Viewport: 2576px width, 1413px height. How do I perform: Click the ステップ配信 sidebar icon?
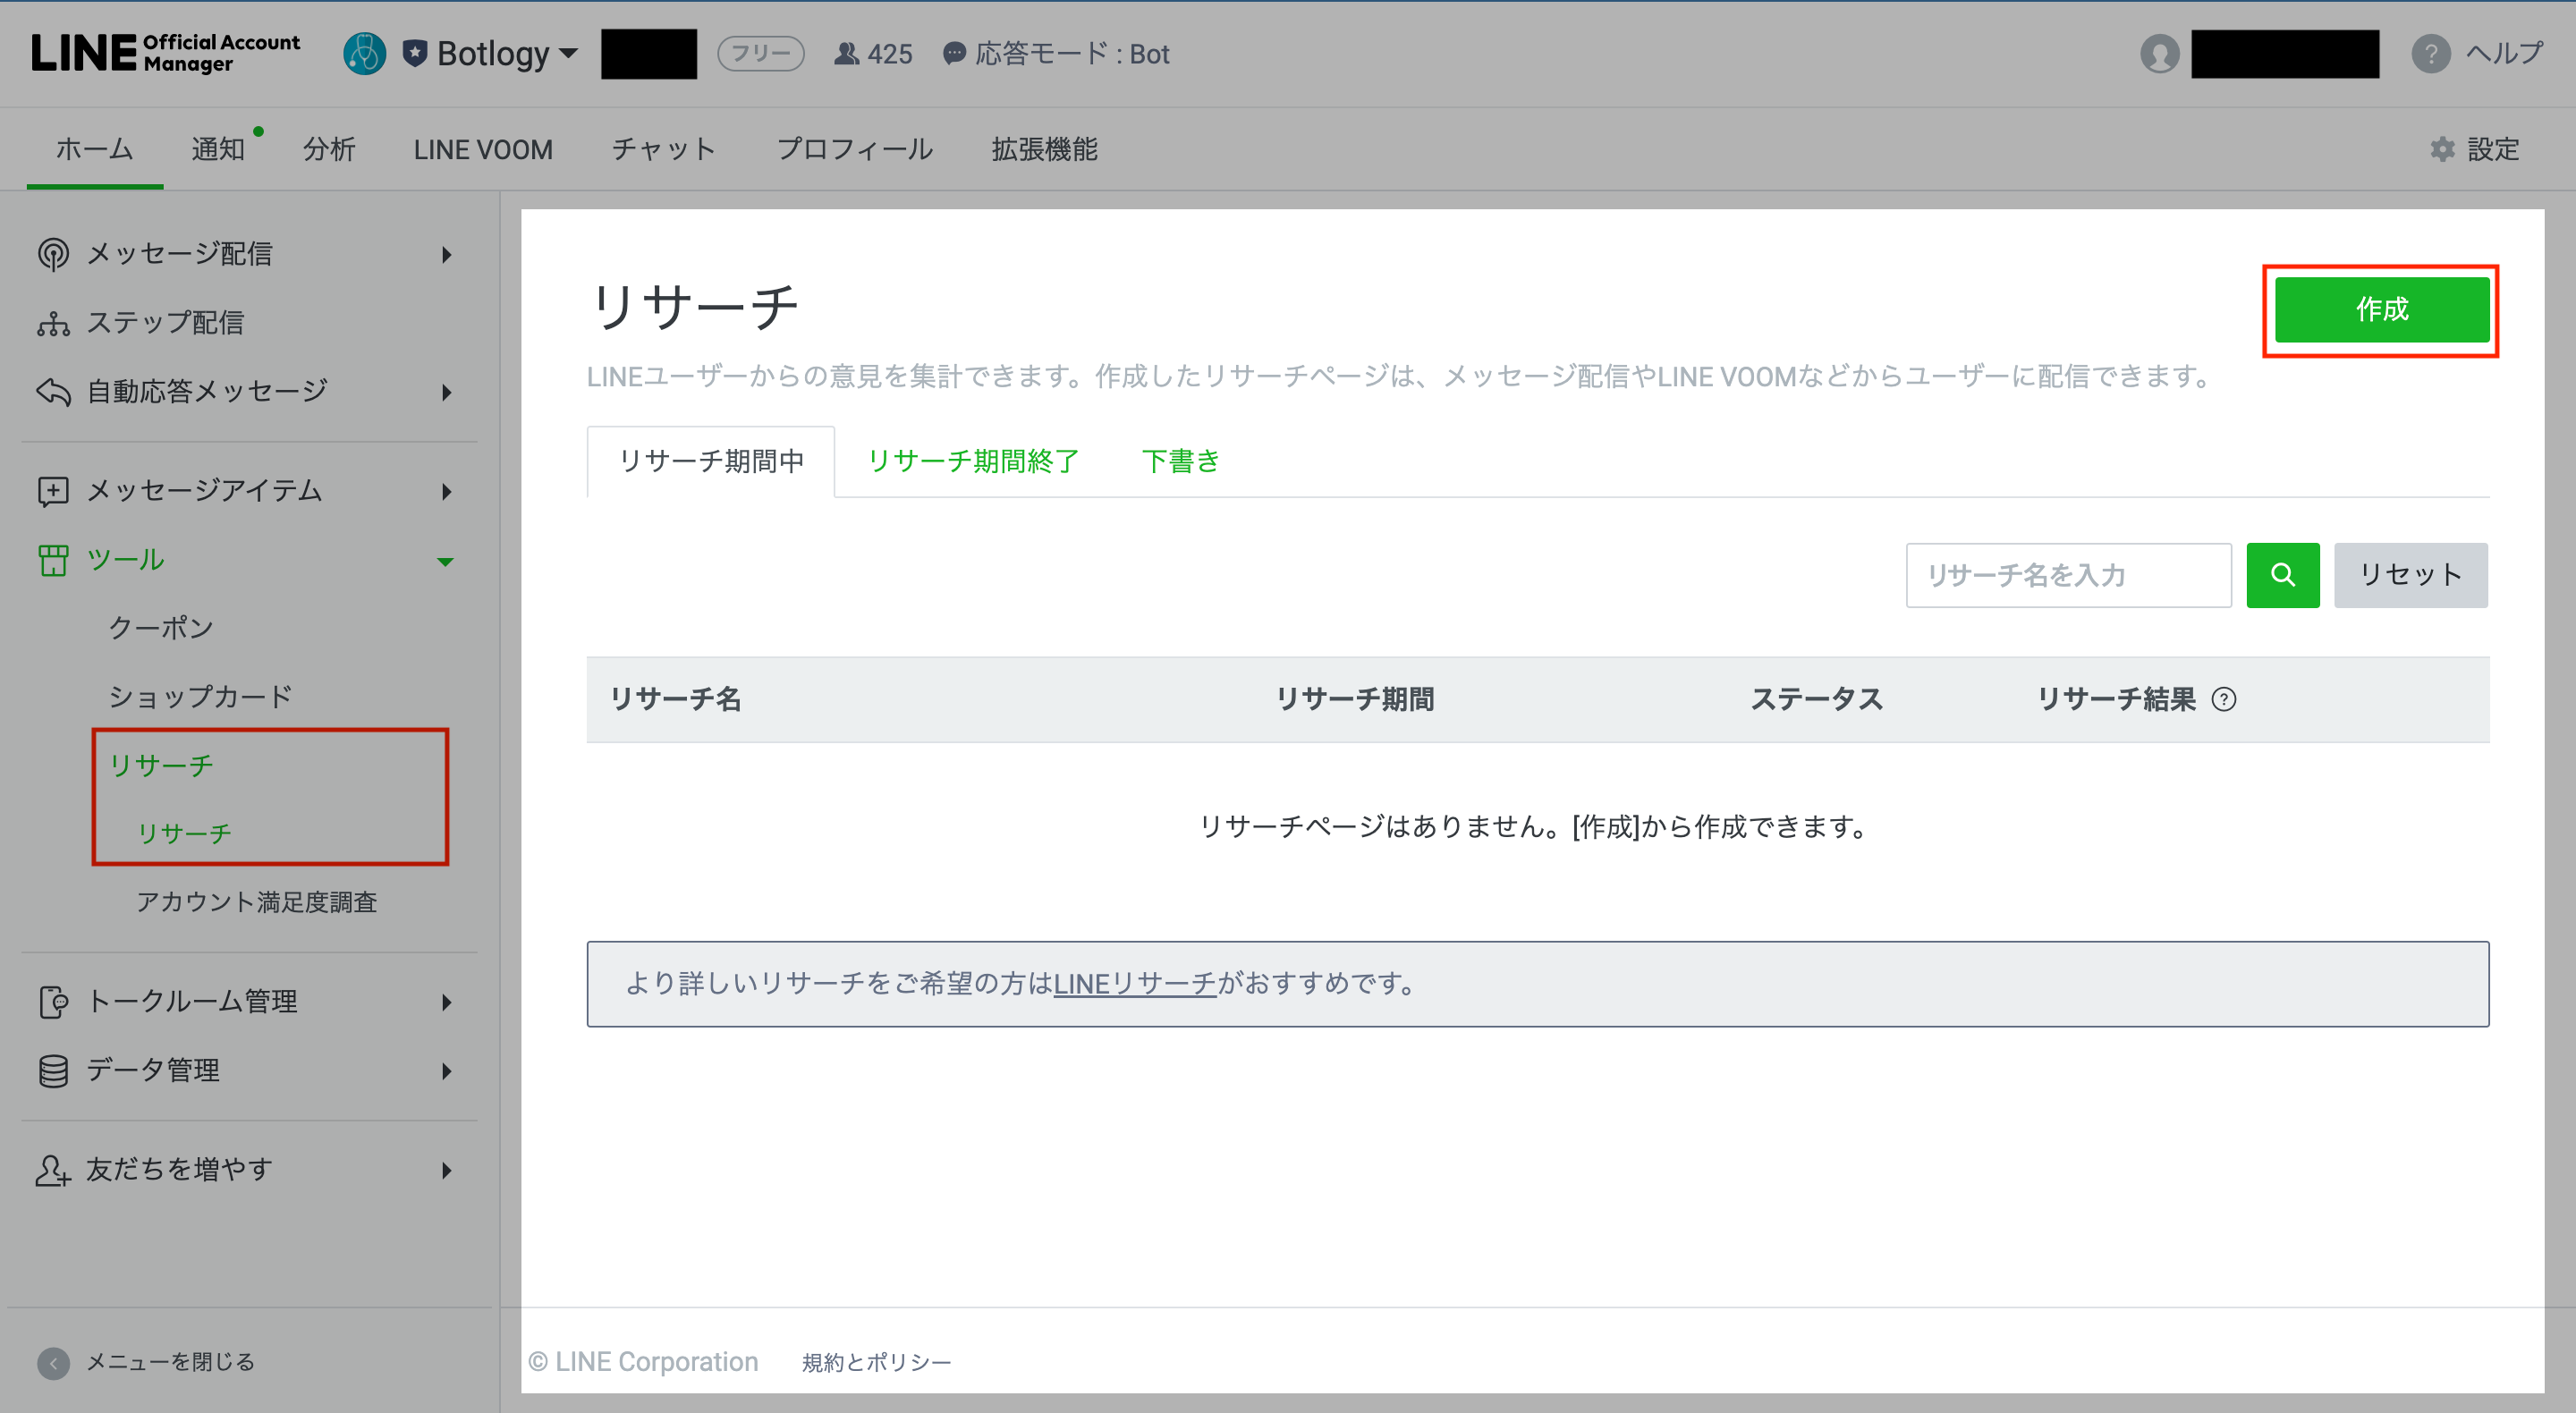pos(53,323)
